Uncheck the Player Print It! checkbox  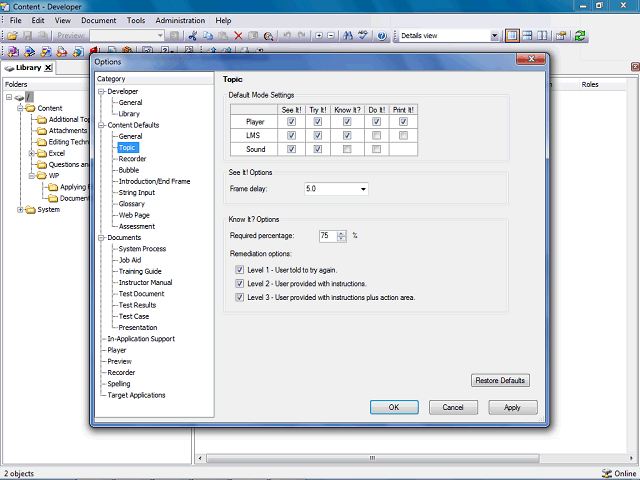point(403,122)
